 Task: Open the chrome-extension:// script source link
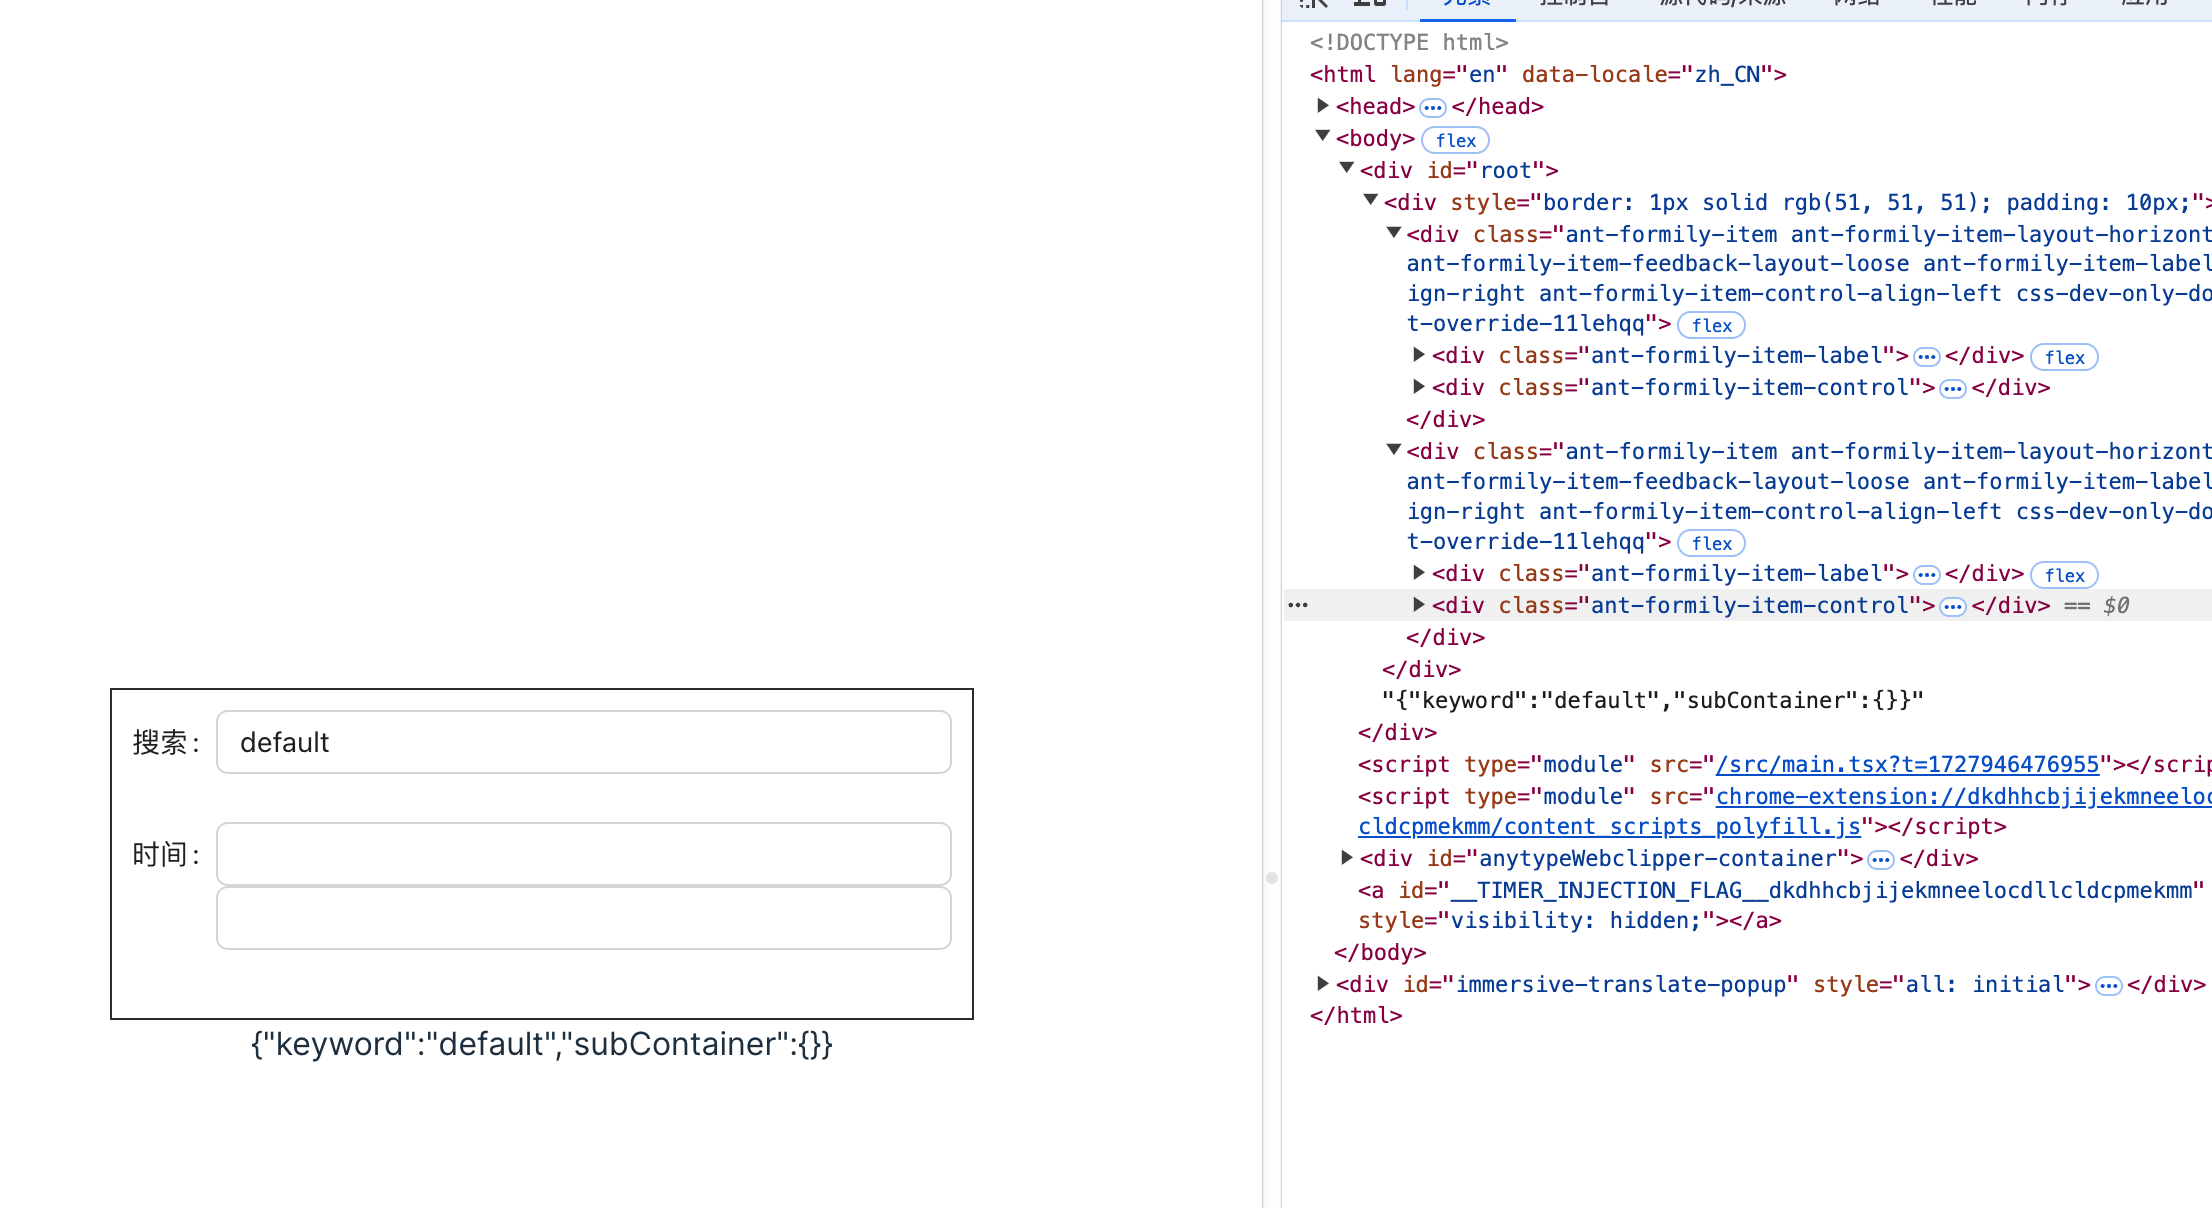tap(1964, 797)
